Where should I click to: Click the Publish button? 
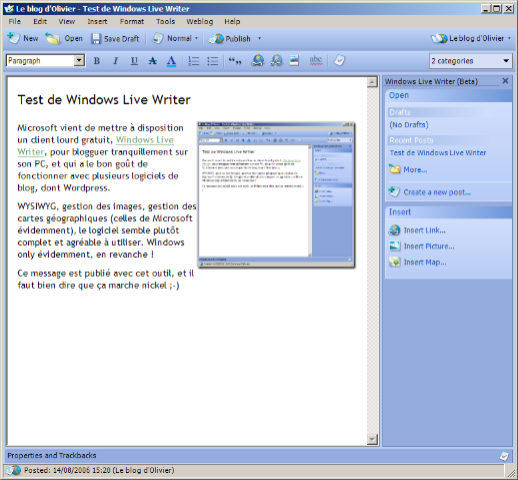point(229,39)
